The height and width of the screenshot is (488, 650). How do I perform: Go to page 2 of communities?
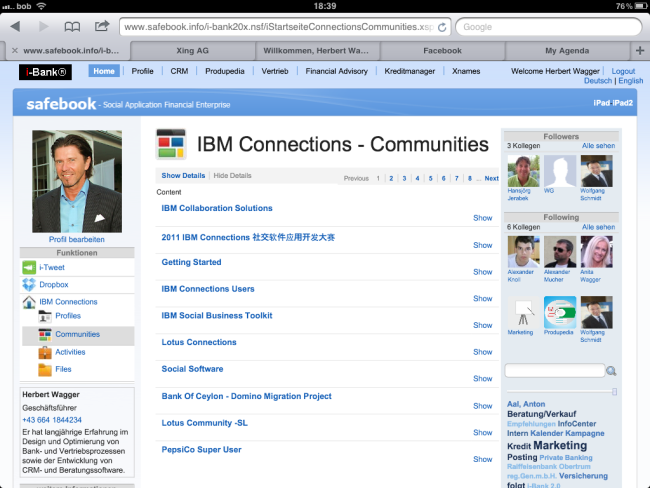(x=391, y=178)
